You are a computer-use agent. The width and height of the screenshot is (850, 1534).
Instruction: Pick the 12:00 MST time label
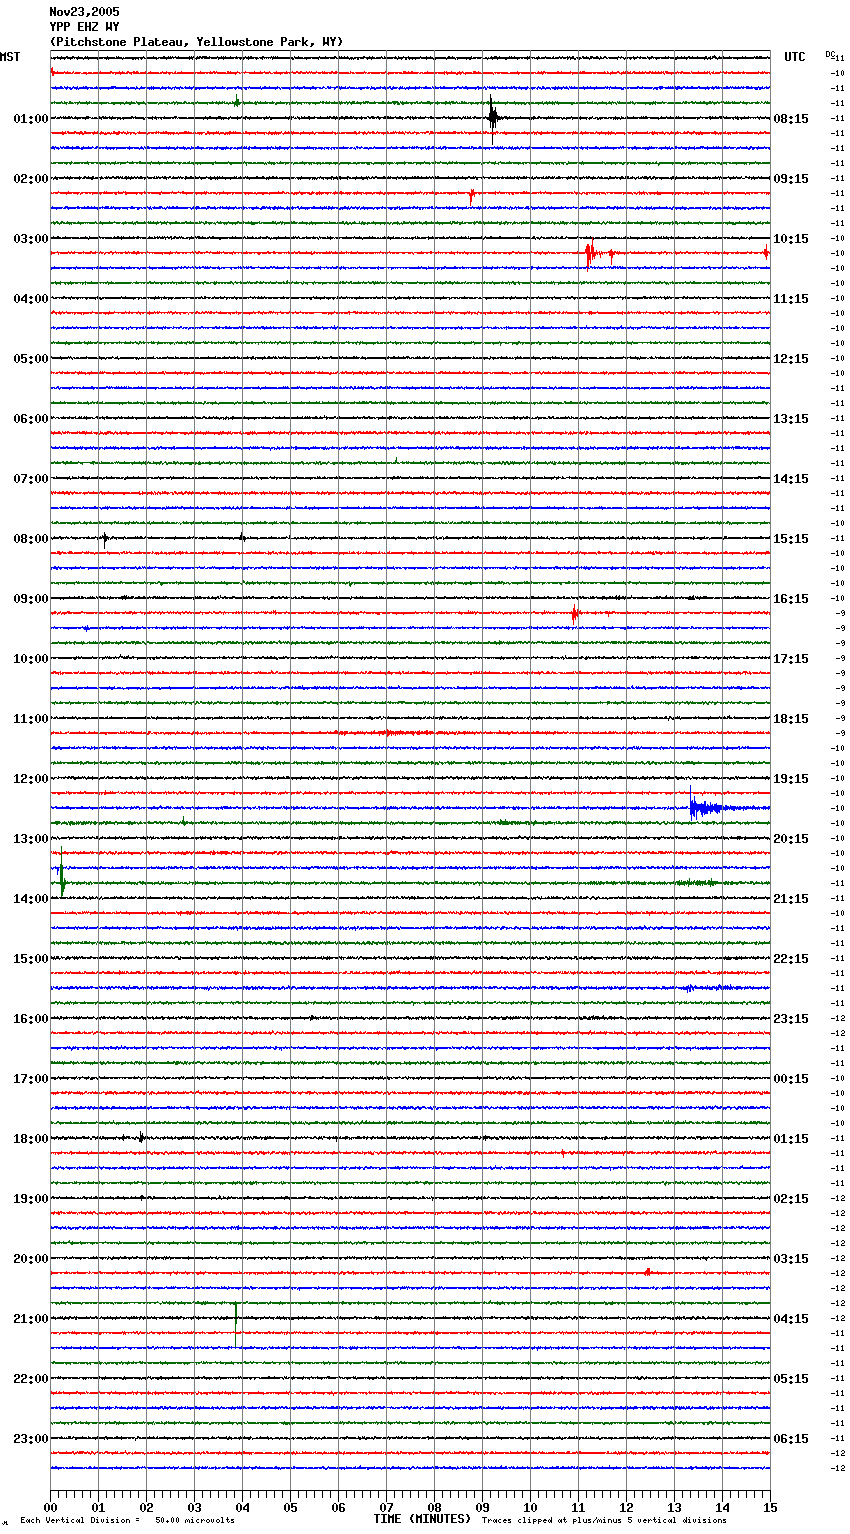pyautogui.click(x=31, y=779)
